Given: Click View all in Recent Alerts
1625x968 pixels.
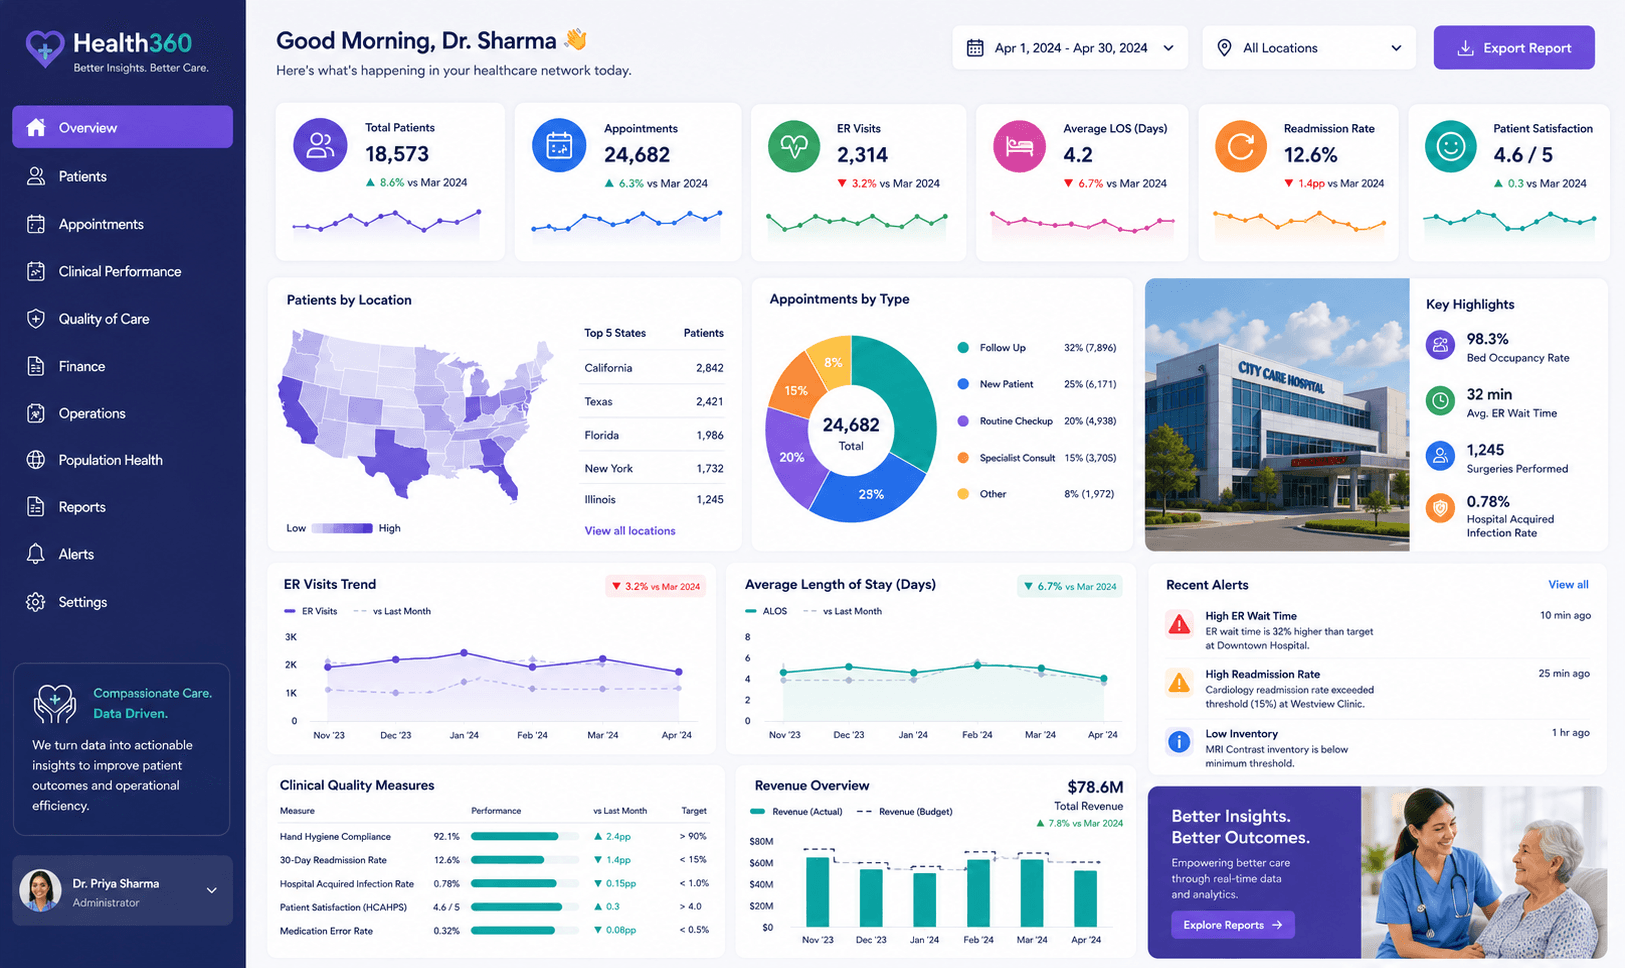Looking at the screenshot, I should pyautogui.click(x=1568, y=584).
